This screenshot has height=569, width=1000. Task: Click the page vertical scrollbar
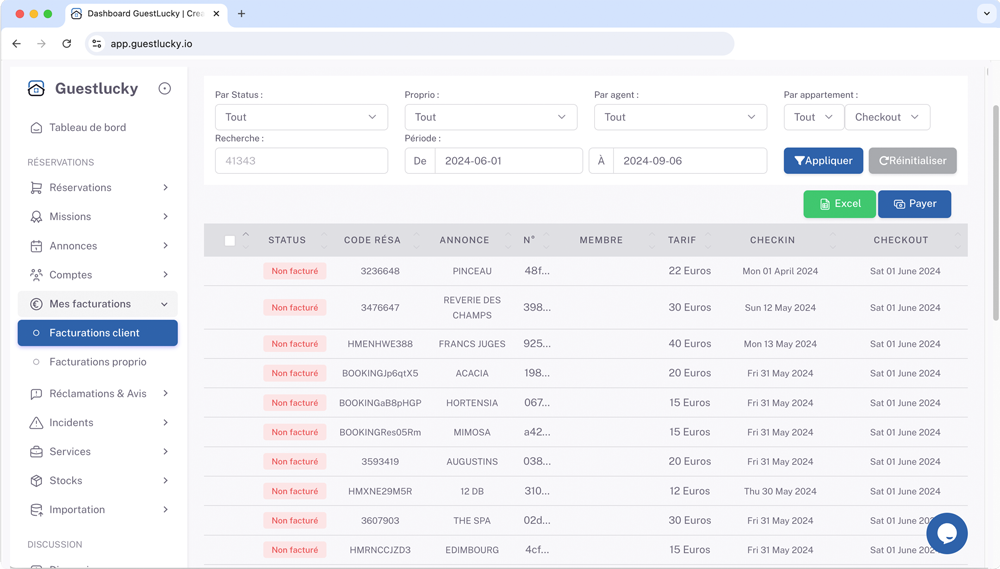point(996,212)
